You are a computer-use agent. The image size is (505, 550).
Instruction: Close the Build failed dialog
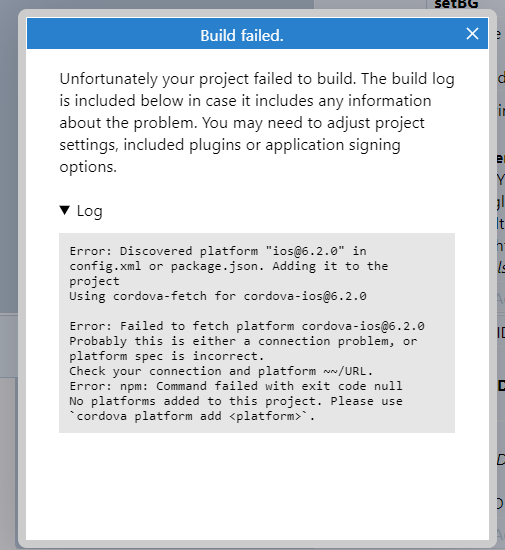pos(472,34)
